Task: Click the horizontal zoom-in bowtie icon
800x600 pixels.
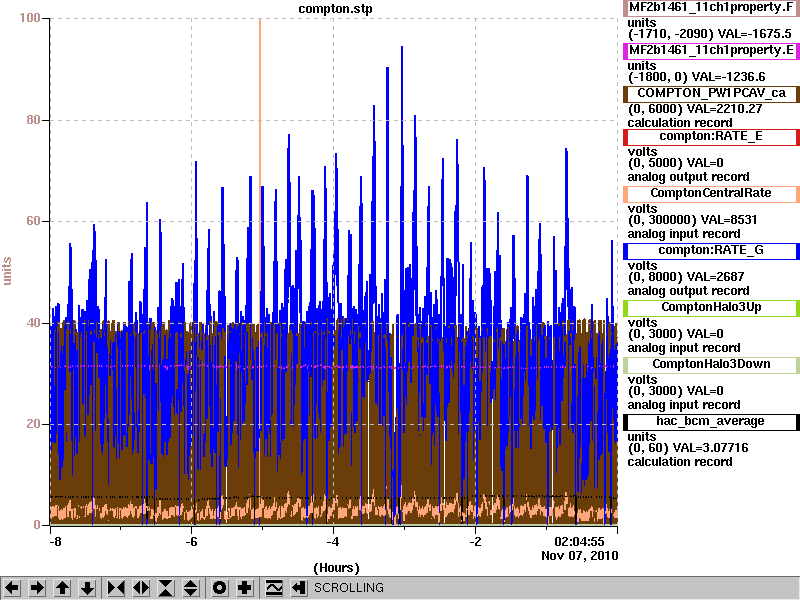Action: (x=116, y=588)
